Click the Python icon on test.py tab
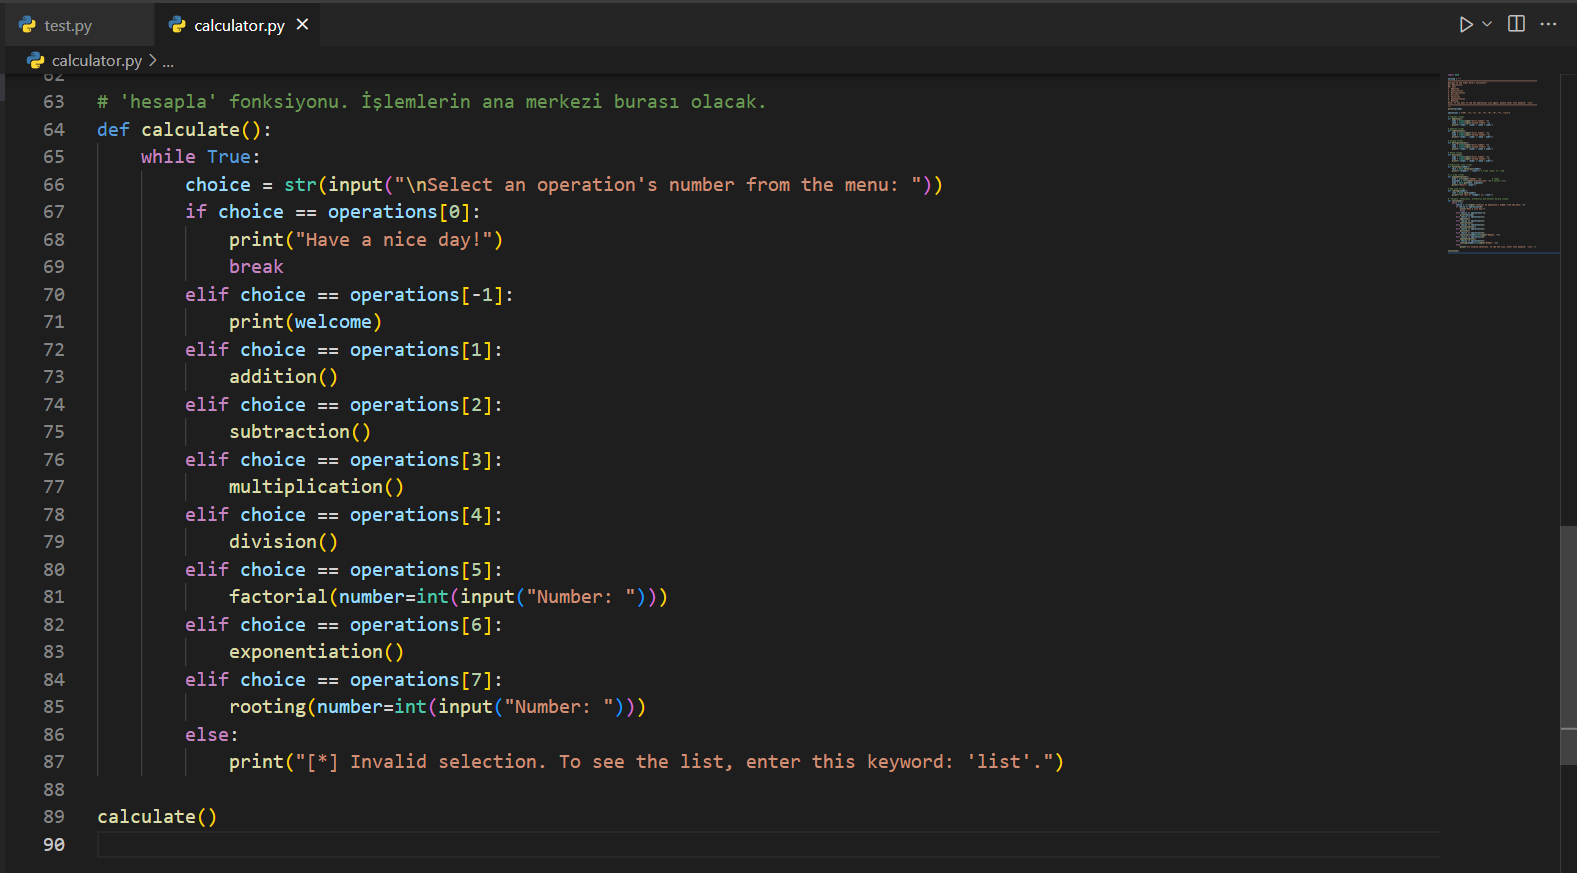The height and width of the screenshot is (873, 1577). [x=28, y=25]
